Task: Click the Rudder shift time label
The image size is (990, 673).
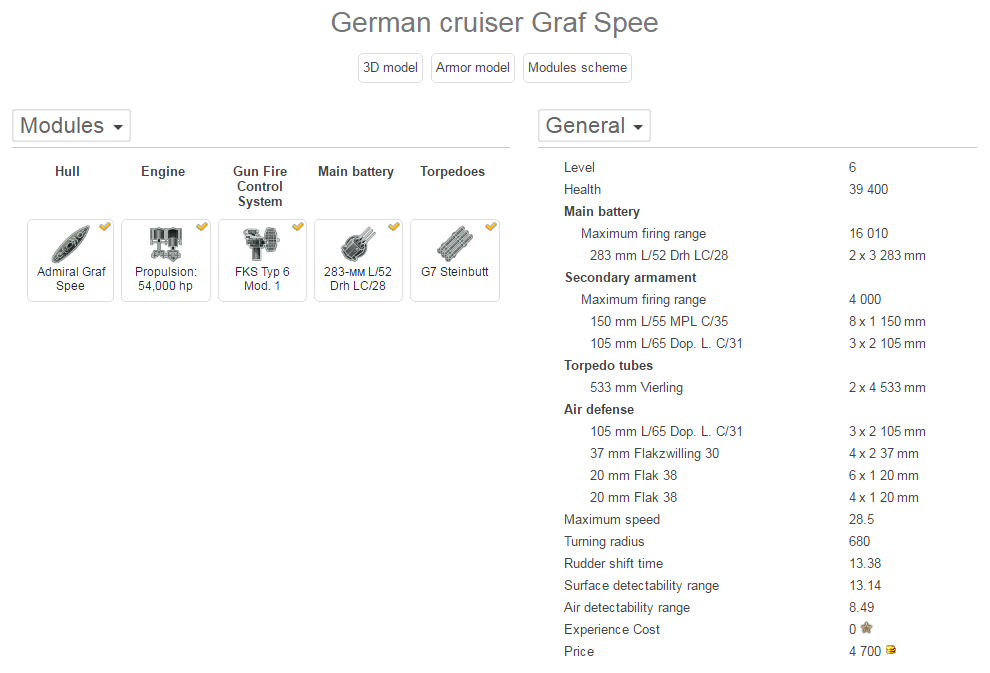Action: pyautogui.click(x=614, y=563)
